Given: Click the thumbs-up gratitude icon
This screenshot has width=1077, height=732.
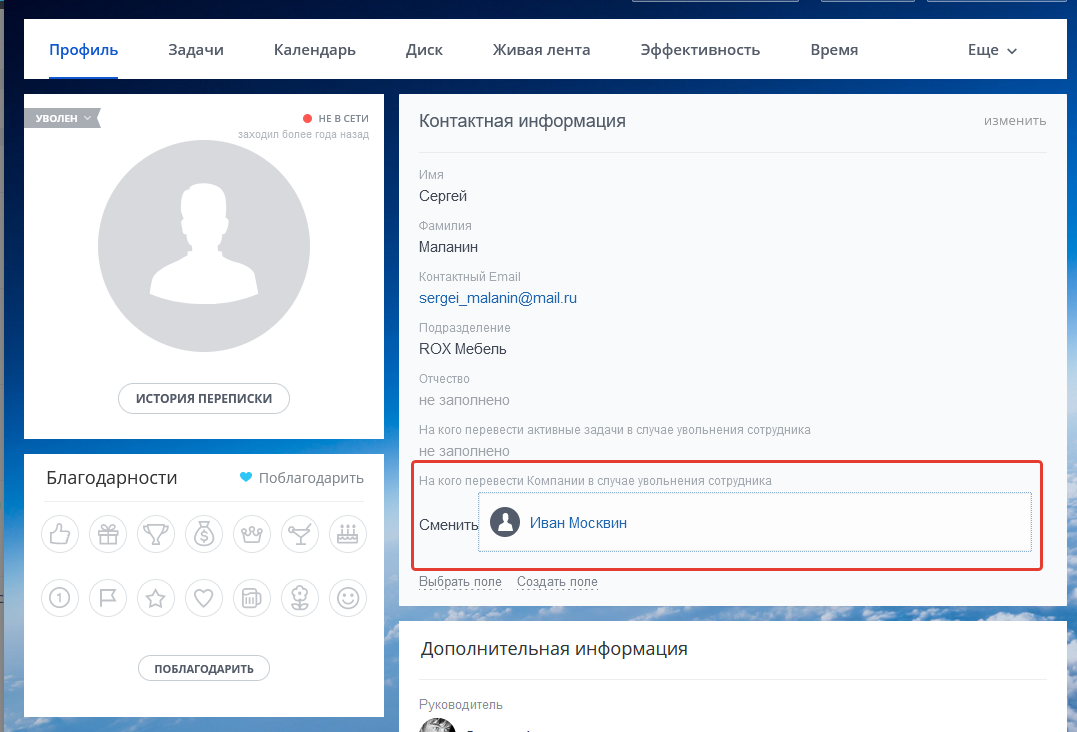Looking at the screenshot, I should (60, 534).
